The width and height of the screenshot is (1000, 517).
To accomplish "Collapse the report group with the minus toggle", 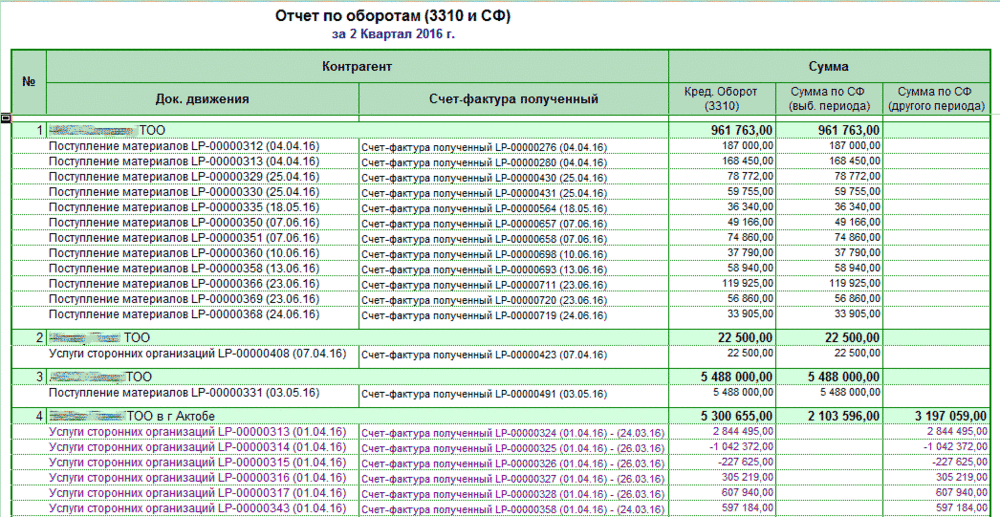I will pyautogui.click(x=6, y=118).
